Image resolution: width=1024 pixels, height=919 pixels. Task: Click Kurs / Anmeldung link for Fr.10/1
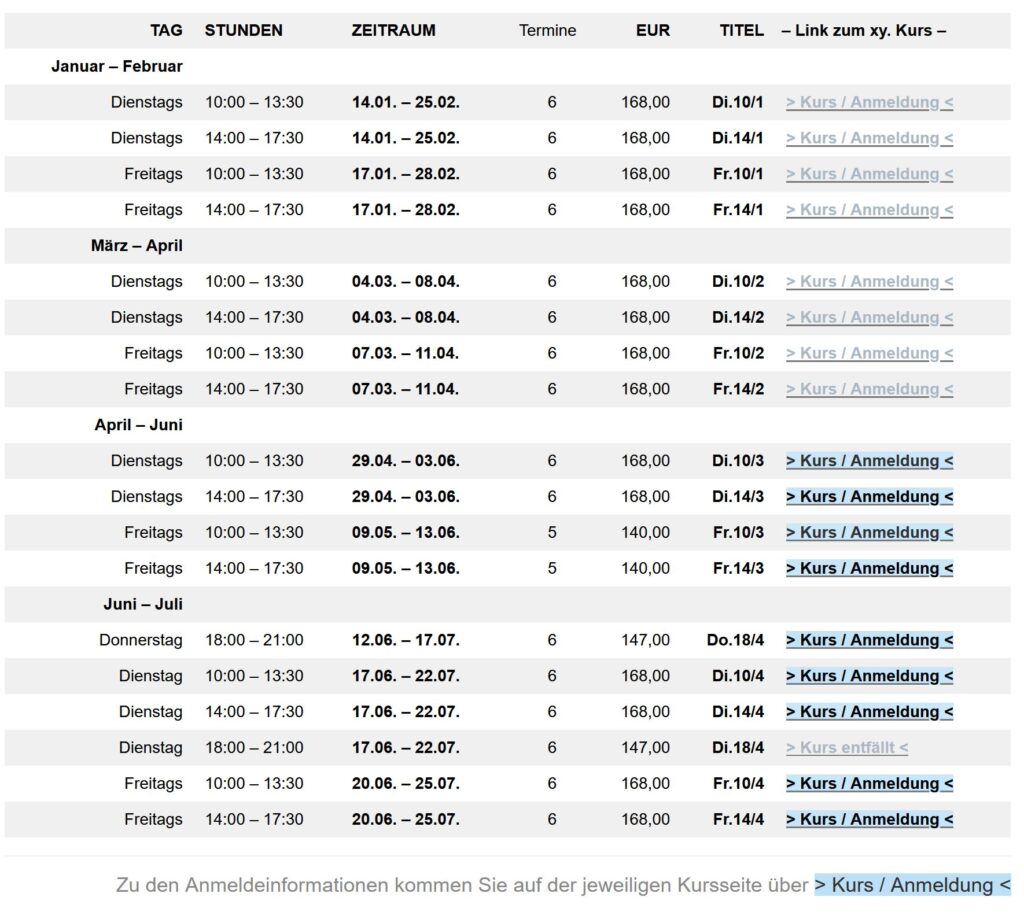869,174
